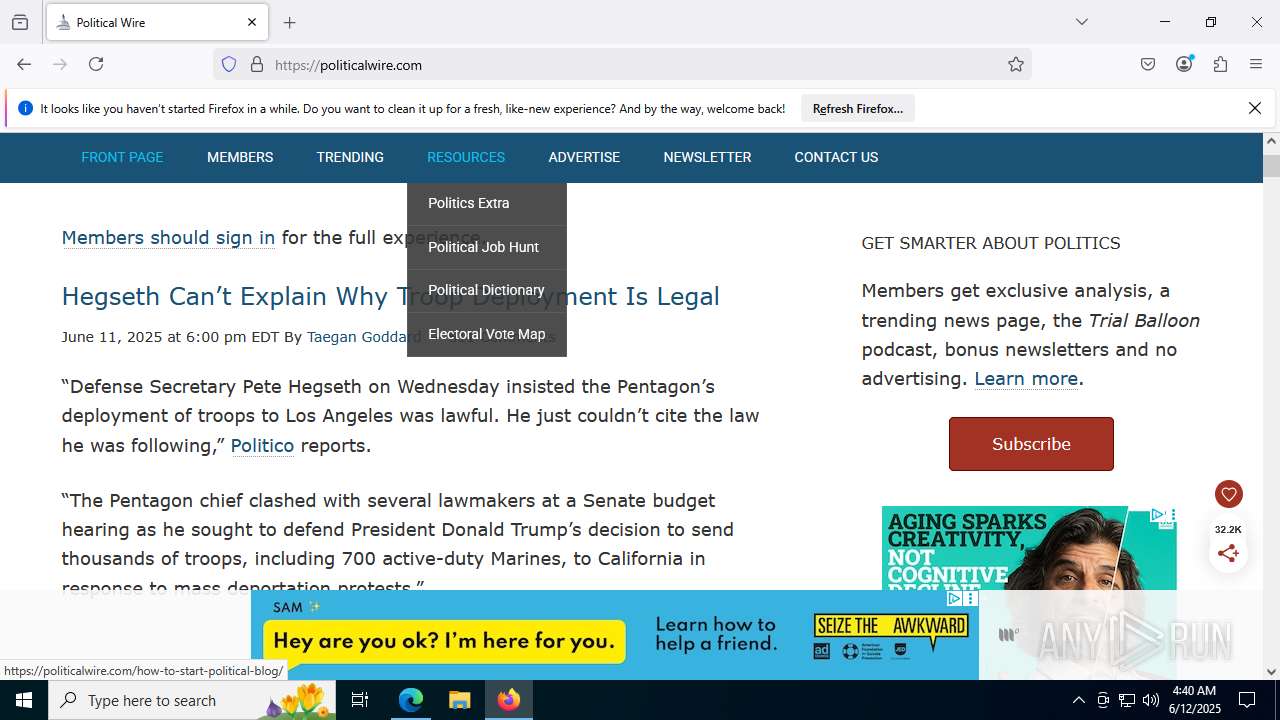Click the page scrollbar up arrow
This screenshot has width=1280, height=720.
(x=1271, y=141)
